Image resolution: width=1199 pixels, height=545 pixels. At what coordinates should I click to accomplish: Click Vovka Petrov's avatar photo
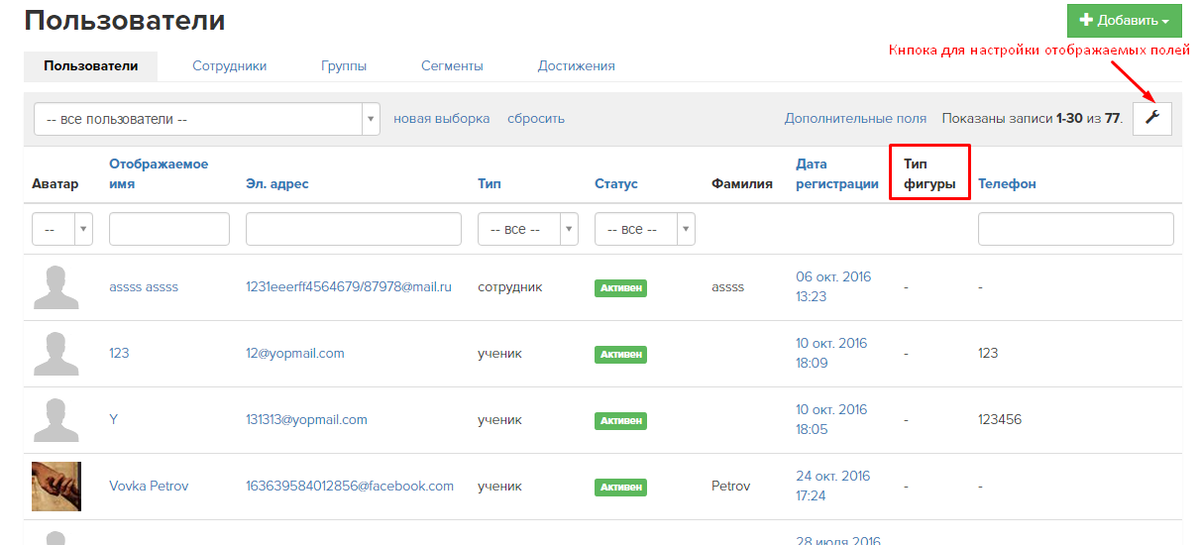pos(57,486)
